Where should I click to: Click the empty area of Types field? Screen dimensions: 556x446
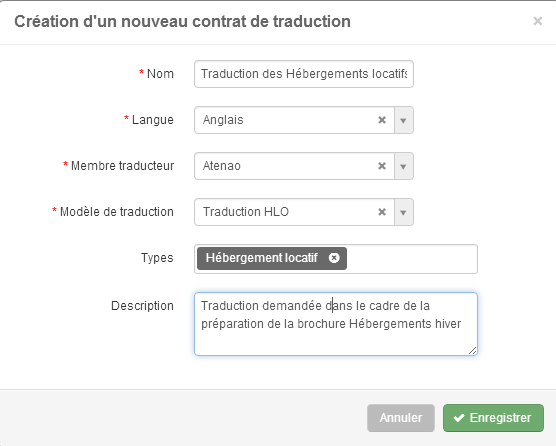tap(411, 259)
